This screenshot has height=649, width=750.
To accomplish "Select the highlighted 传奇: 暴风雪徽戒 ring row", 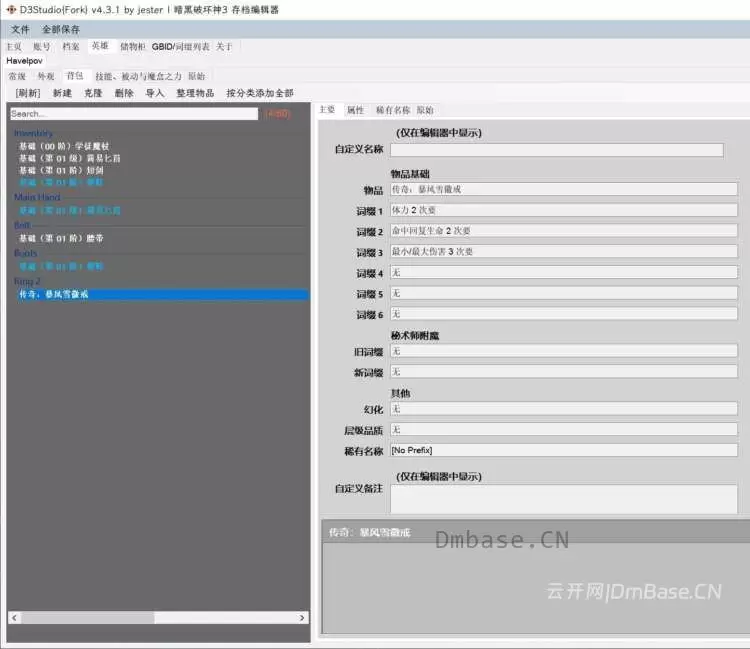I will click(x=164, y=295).
